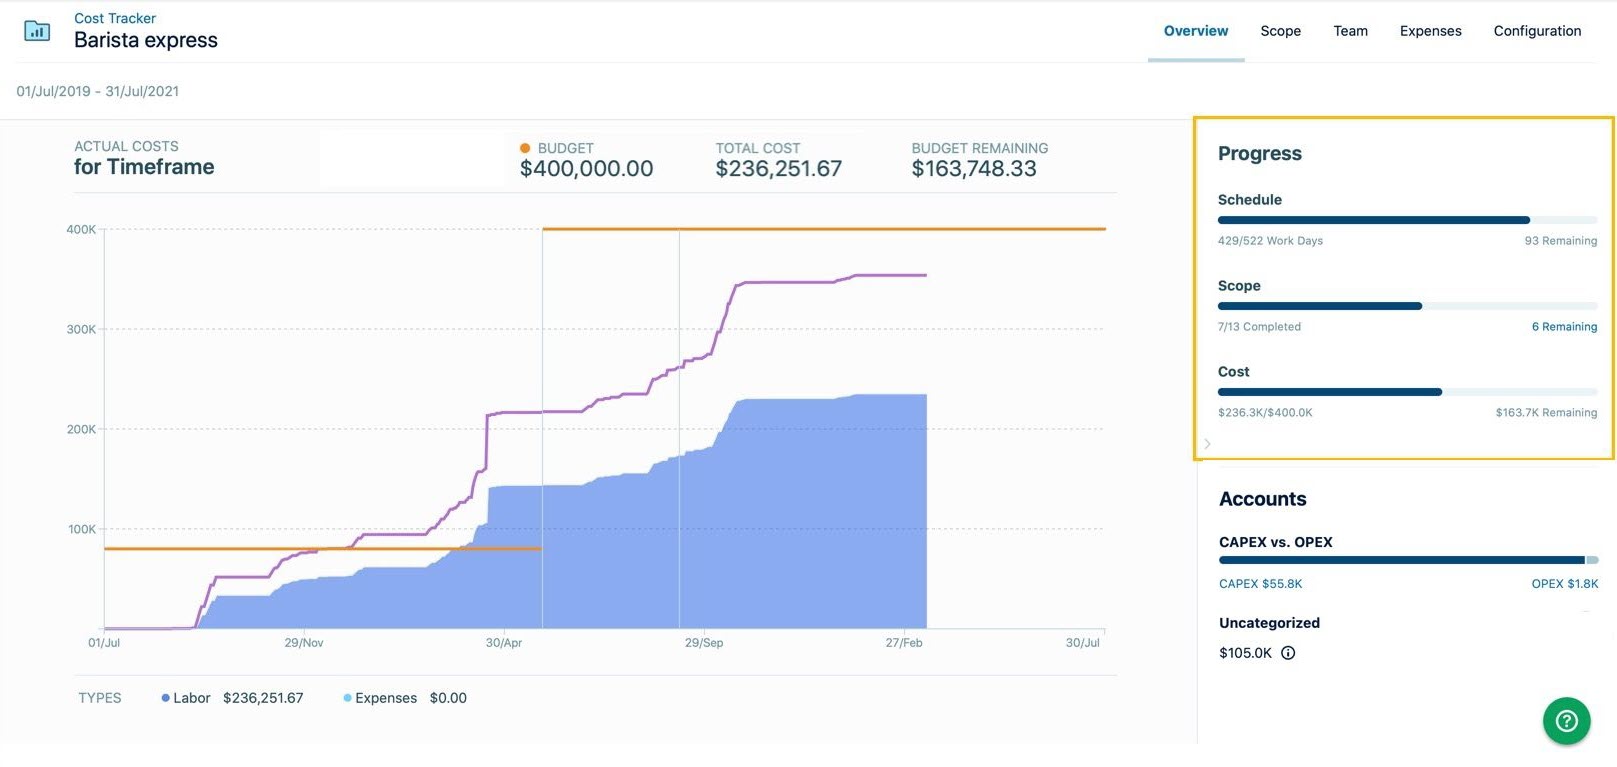Click the orange dot next to BUDGET label
Screen dimensions: 1617x767
point(525,148)
